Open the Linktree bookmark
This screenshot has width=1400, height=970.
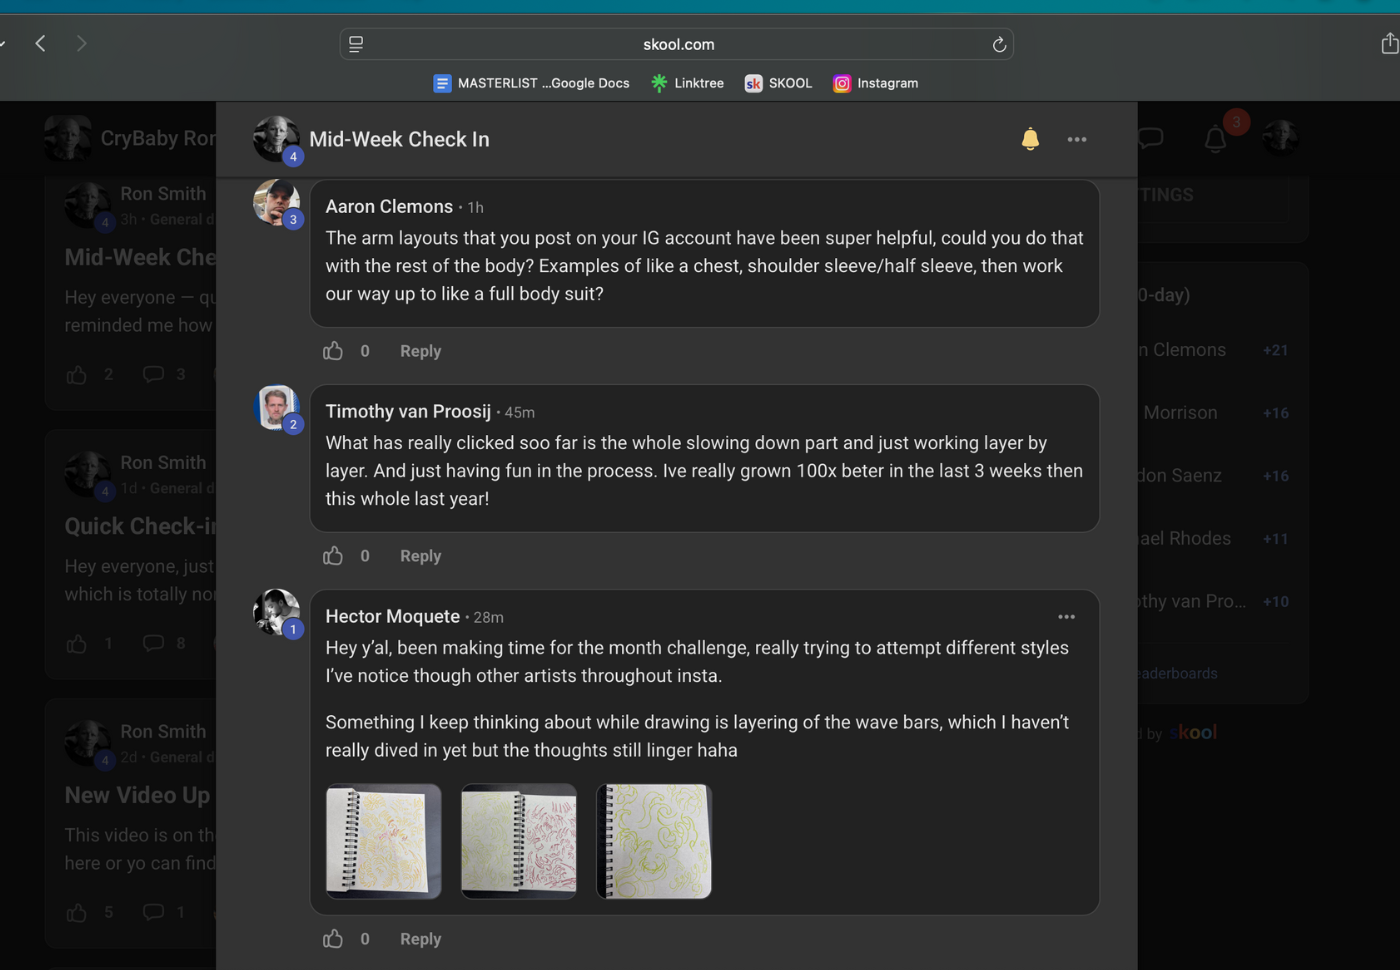click(x=687, y=83)
